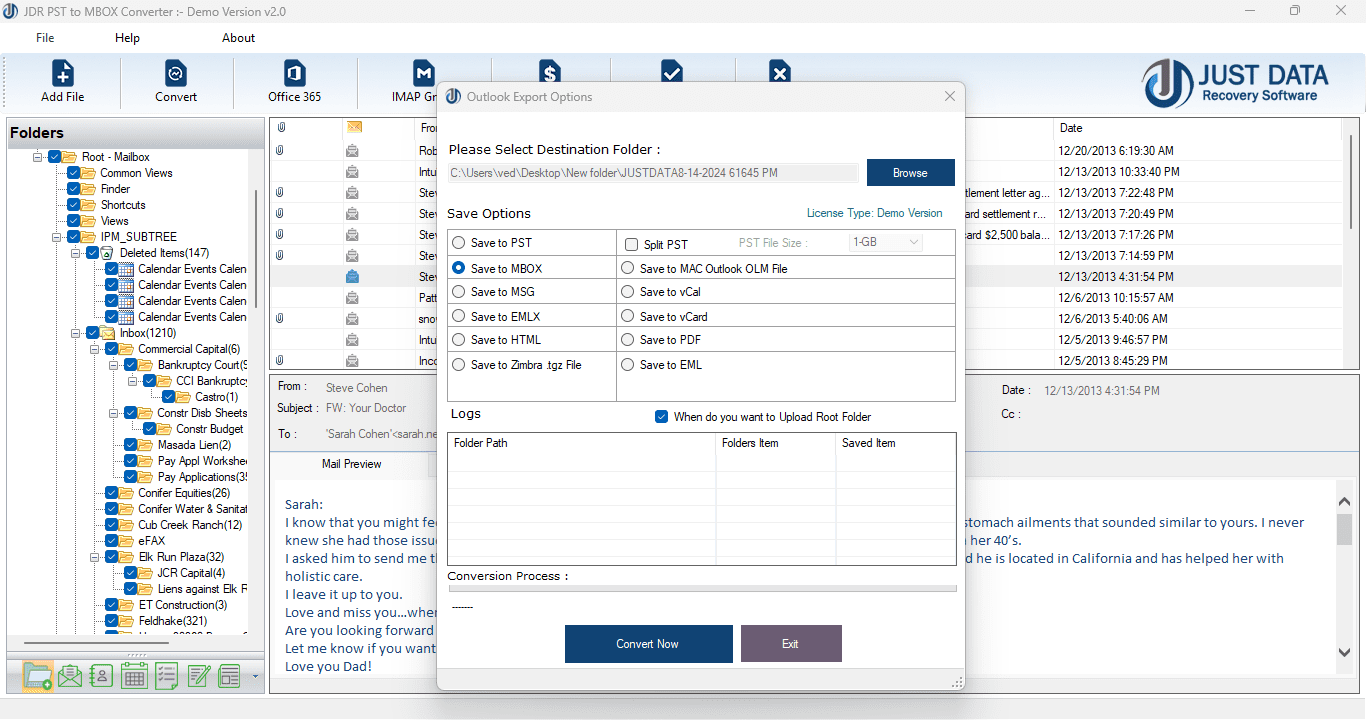Click the attachment column header paperclip
Viewport: 1366px width, 720px height.
[x=281, y=128]
